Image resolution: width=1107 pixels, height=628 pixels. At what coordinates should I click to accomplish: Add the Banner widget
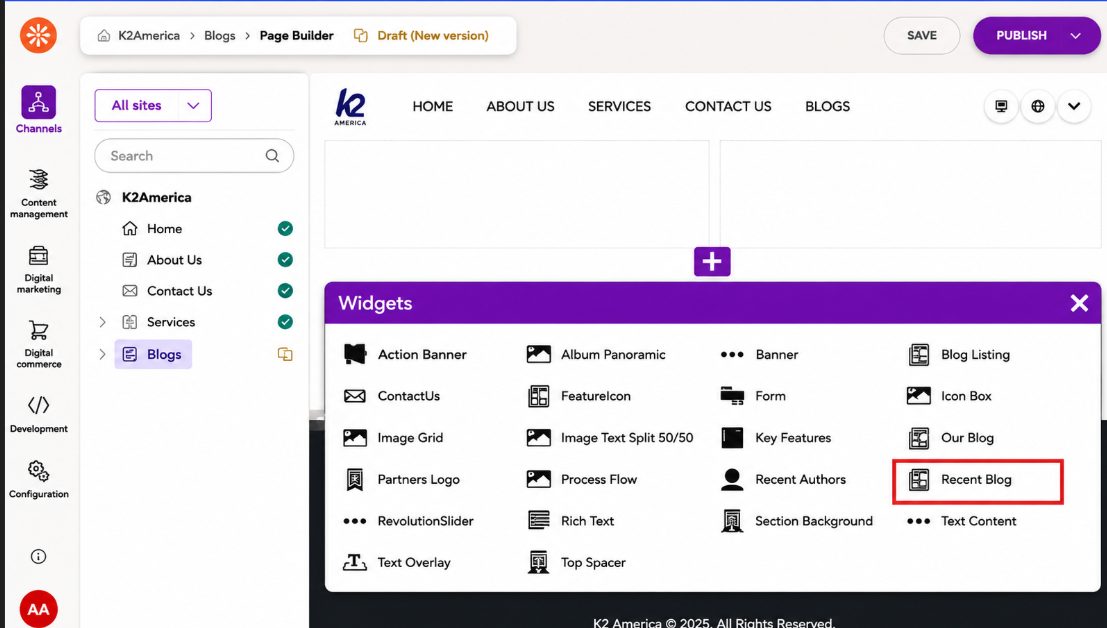point(760,354)
